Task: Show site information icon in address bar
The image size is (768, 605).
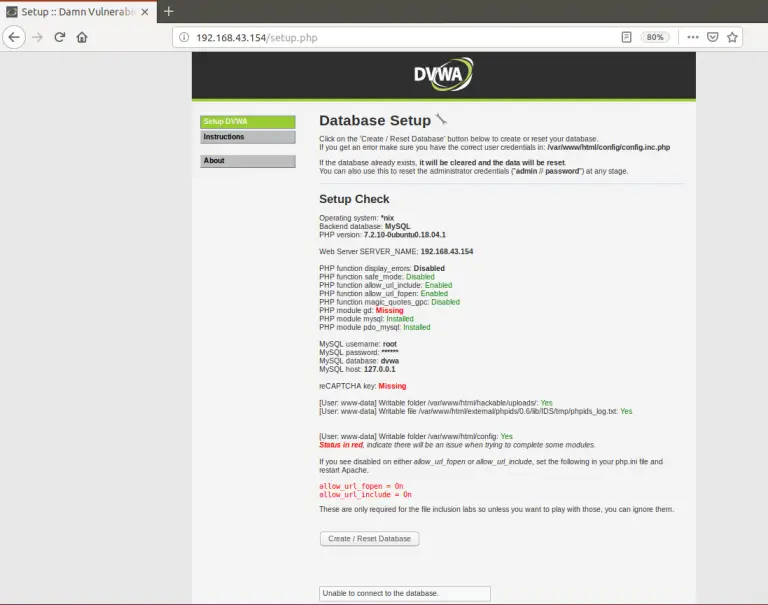Action: [184, 37]
